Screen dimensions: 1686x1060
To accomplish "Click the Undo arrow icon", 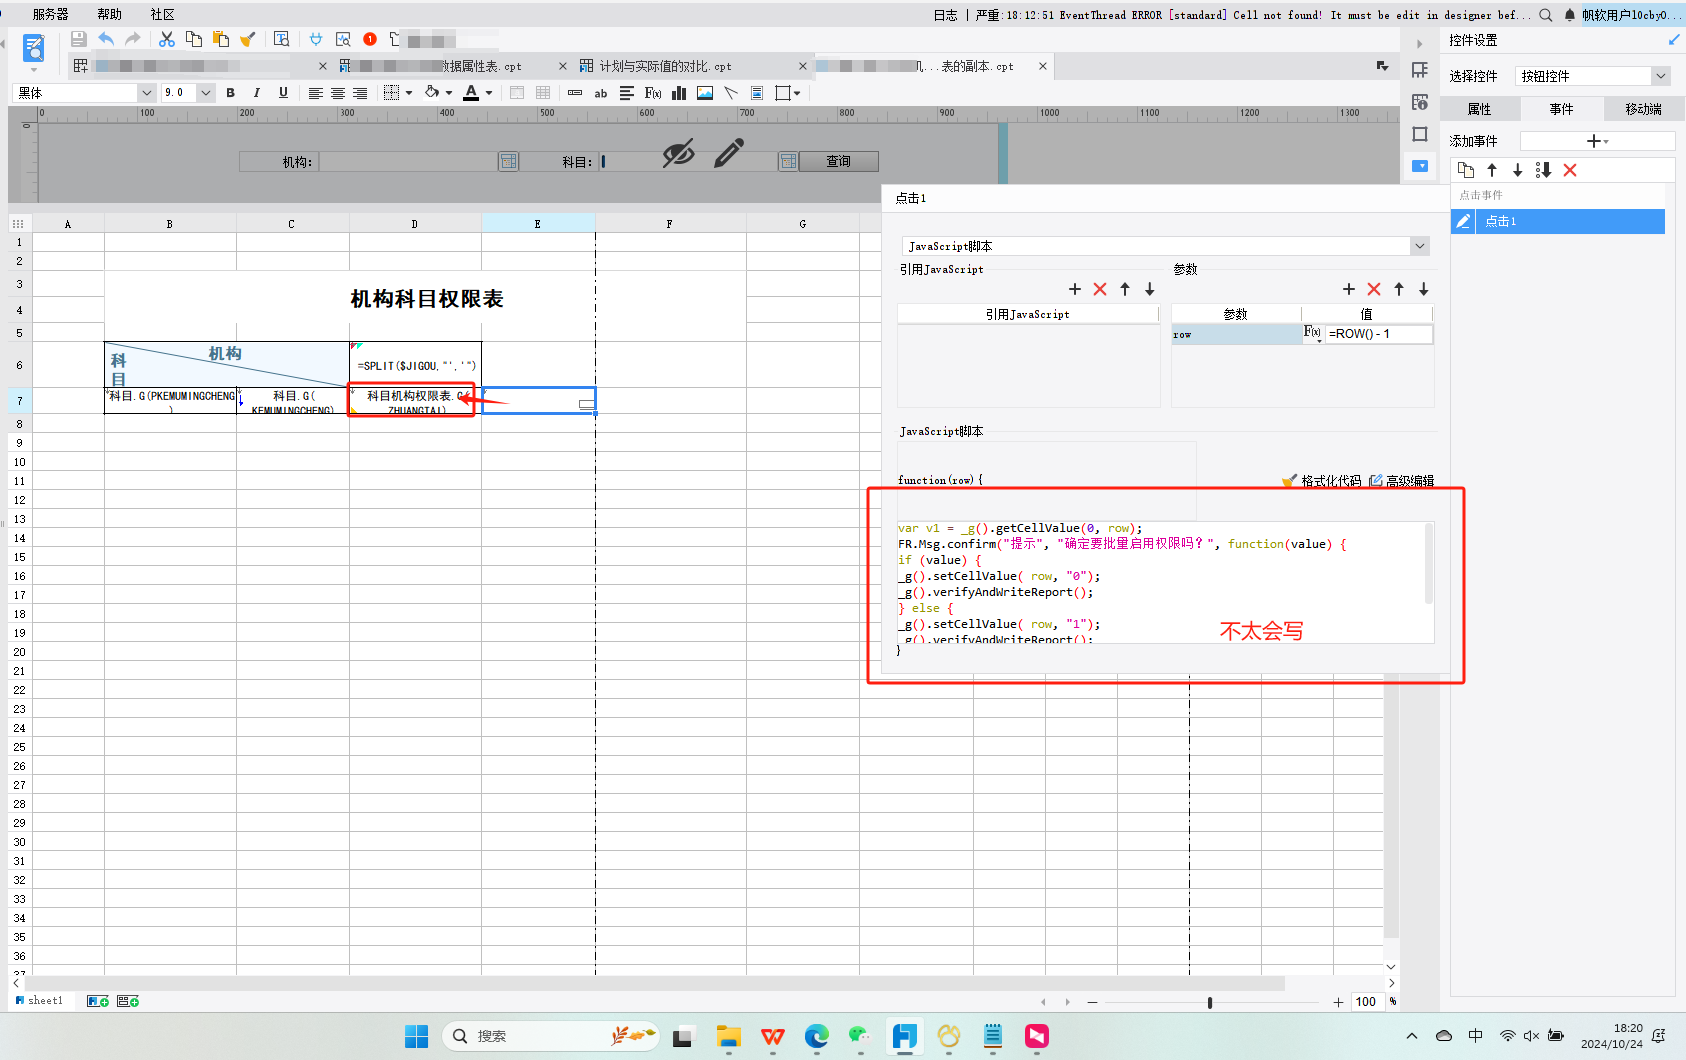I will tap(106, 39).
